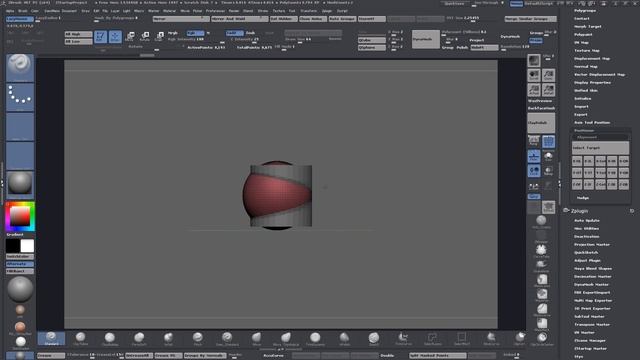Open the Material menu
The width and height of the screenshot is (640, 360).
[169, 11]
